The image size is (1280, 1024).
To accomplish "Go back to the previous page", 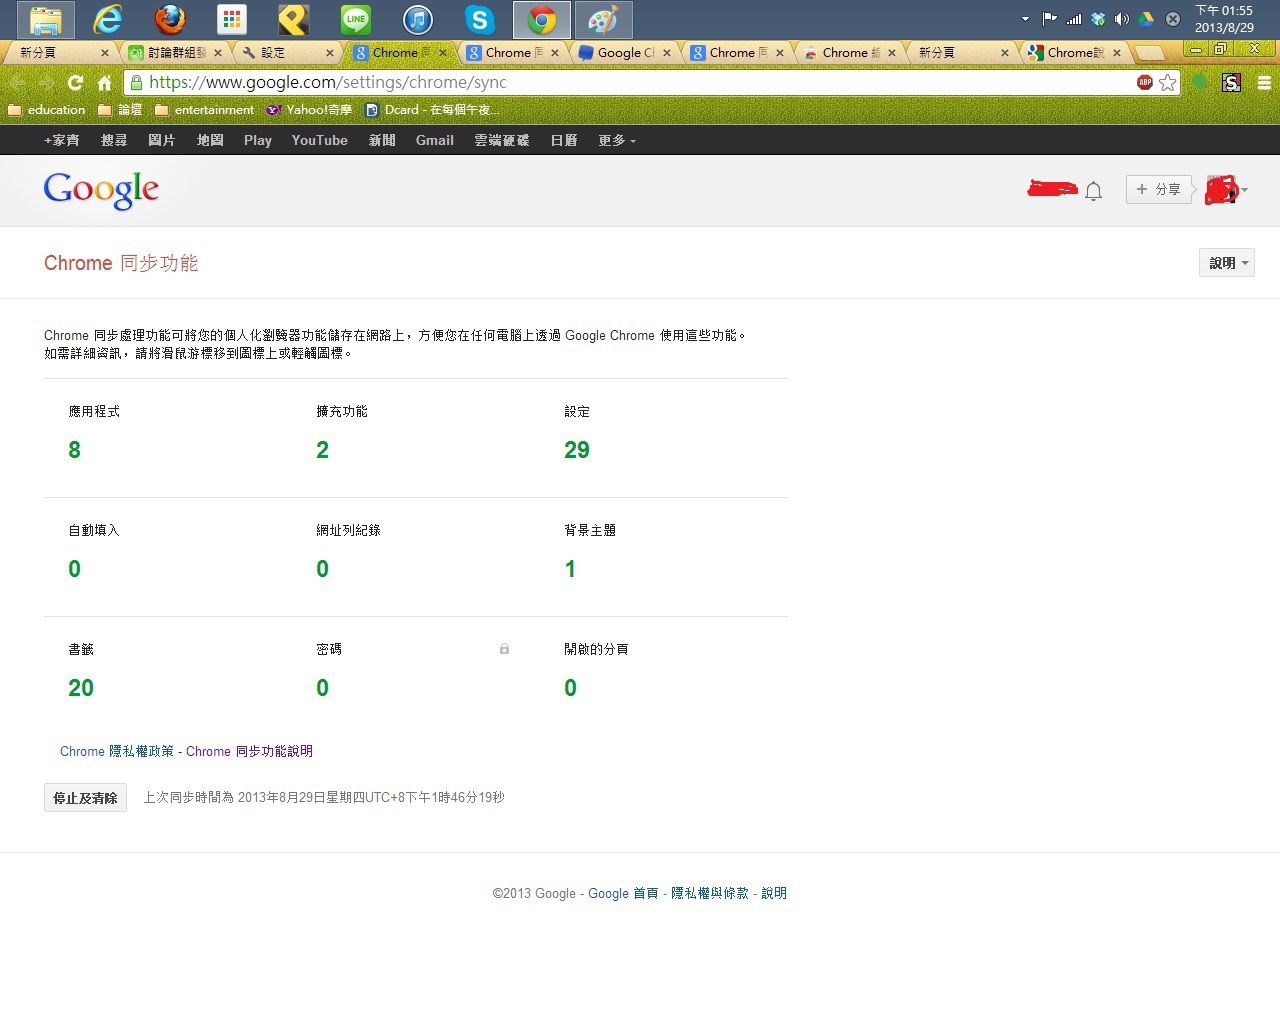I will [18, 83].
